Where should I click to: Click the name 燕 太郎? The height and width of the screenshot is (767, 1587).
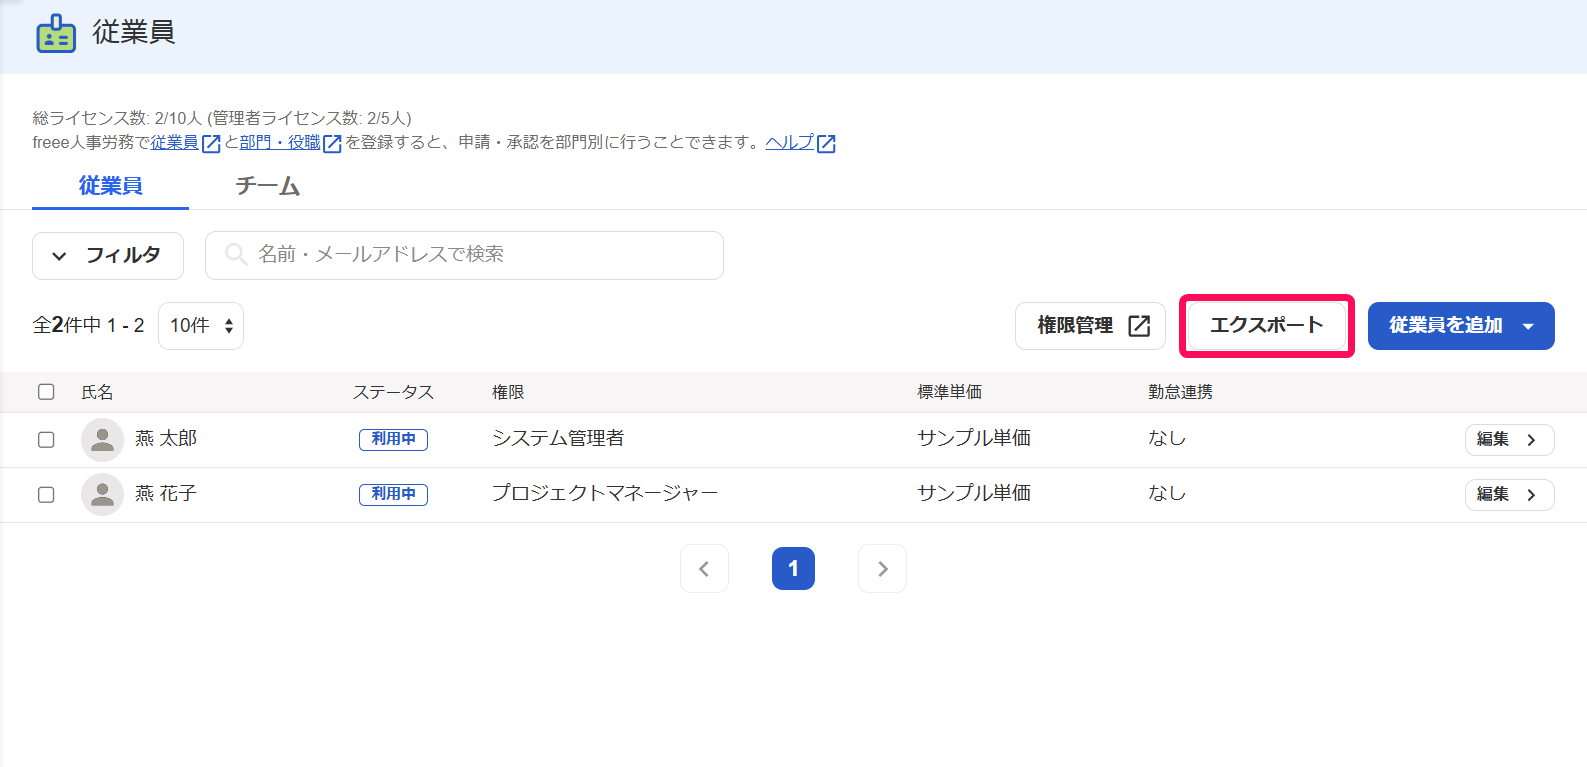[x=166, y=439]
